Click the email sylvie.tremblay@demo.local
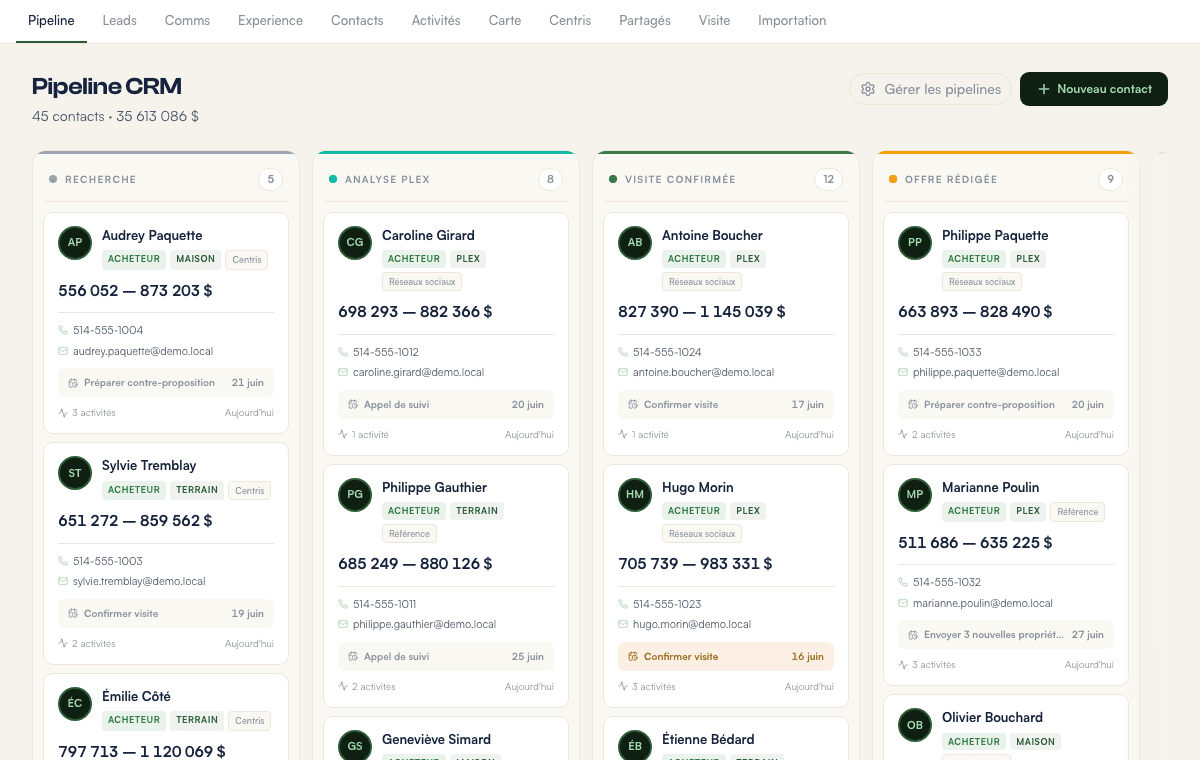This screenshot has height=760, width=1200. click(x=139, y=581)
